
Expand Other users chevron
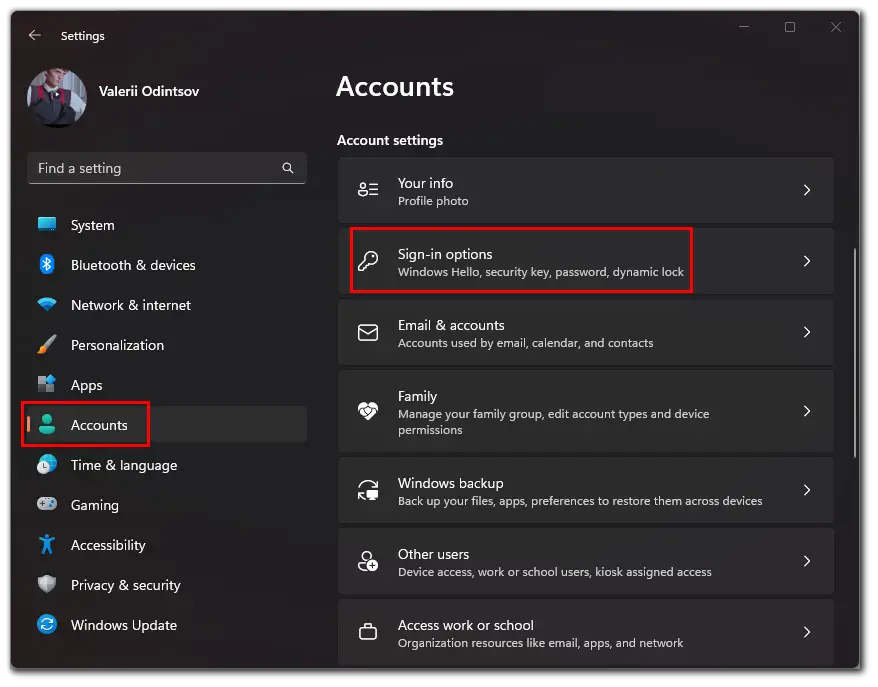pyautogui.click(x=807, y=561)
